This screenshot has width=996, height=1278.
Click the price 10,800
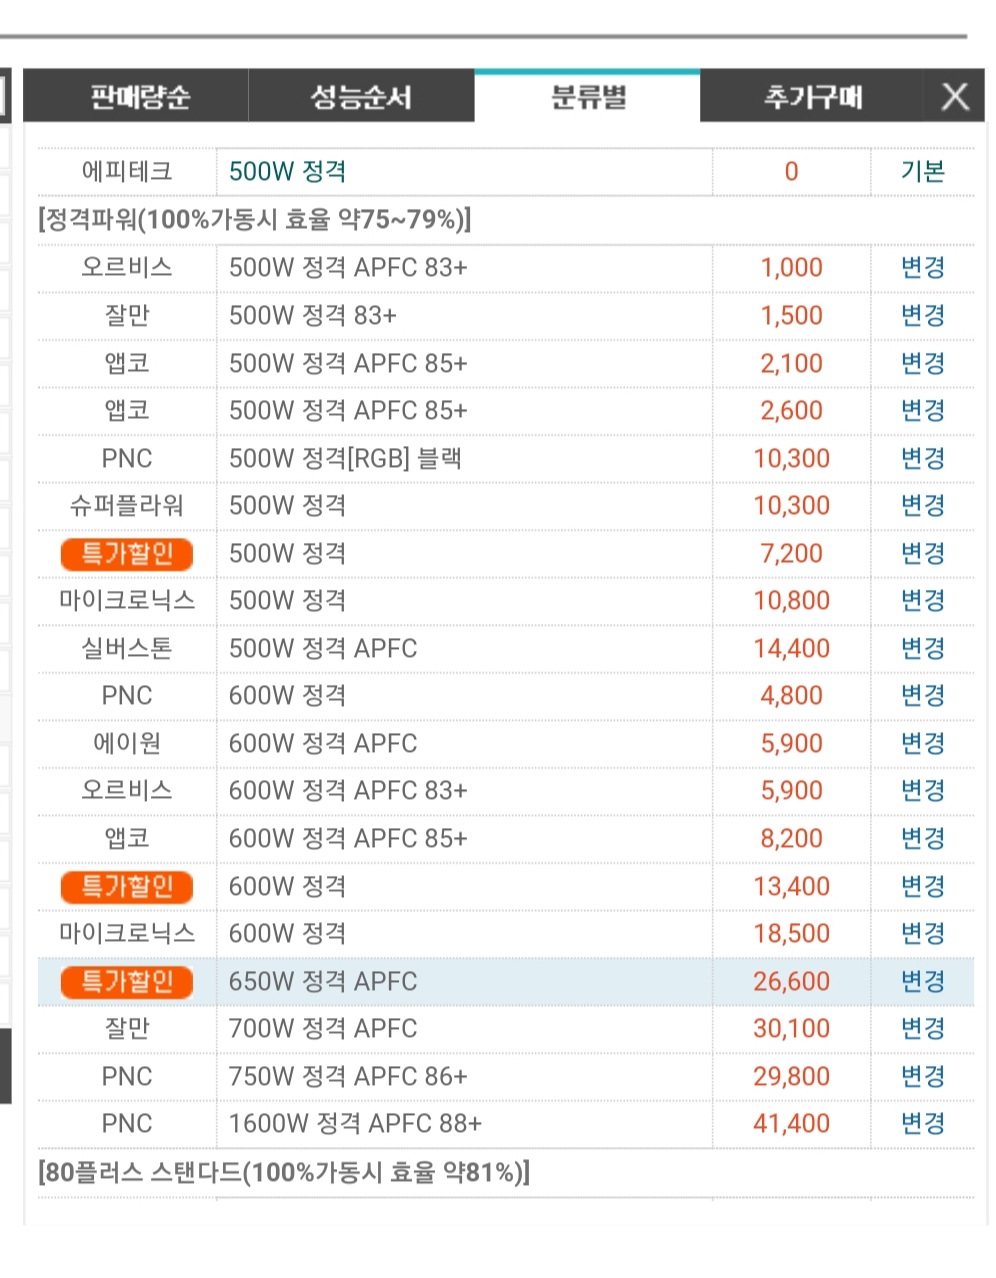[791, 600]
